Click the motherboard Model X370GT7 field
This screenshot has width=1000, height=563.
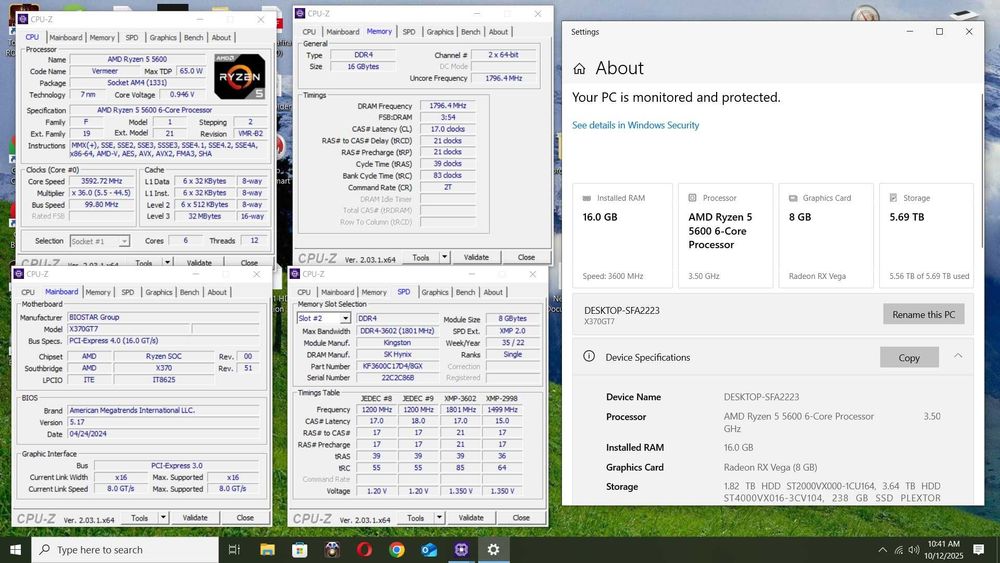point(129,329)
